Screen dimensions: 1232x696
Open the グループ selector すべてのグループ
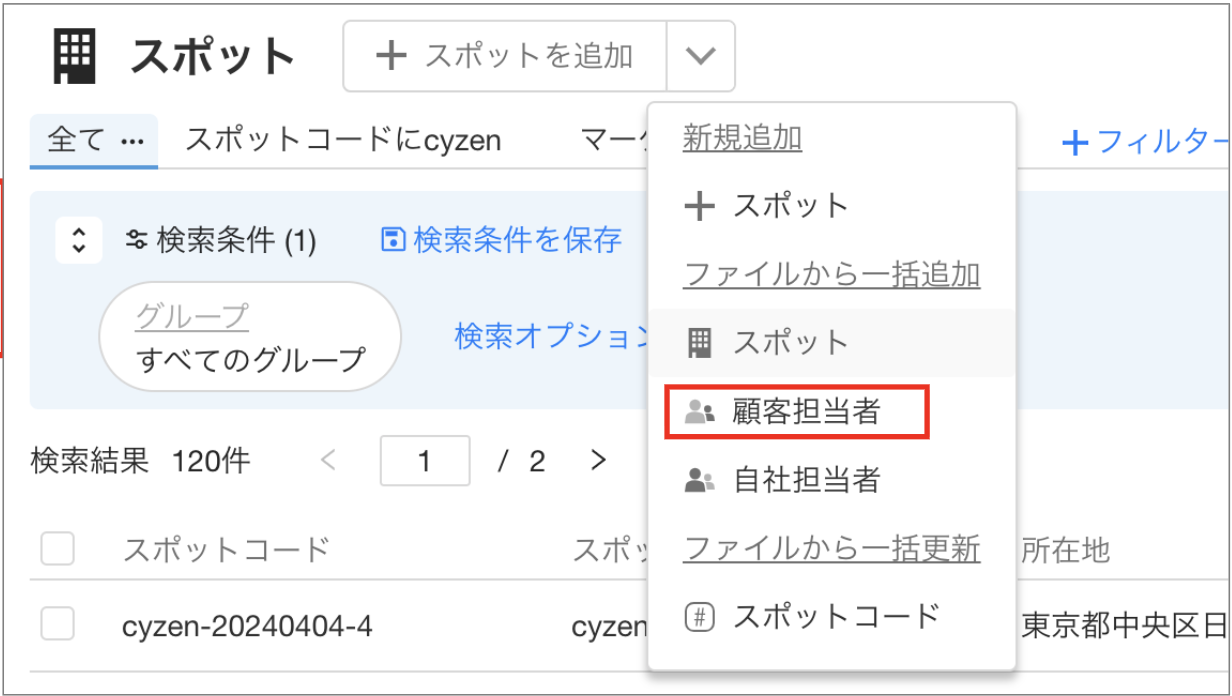(250, 337)
